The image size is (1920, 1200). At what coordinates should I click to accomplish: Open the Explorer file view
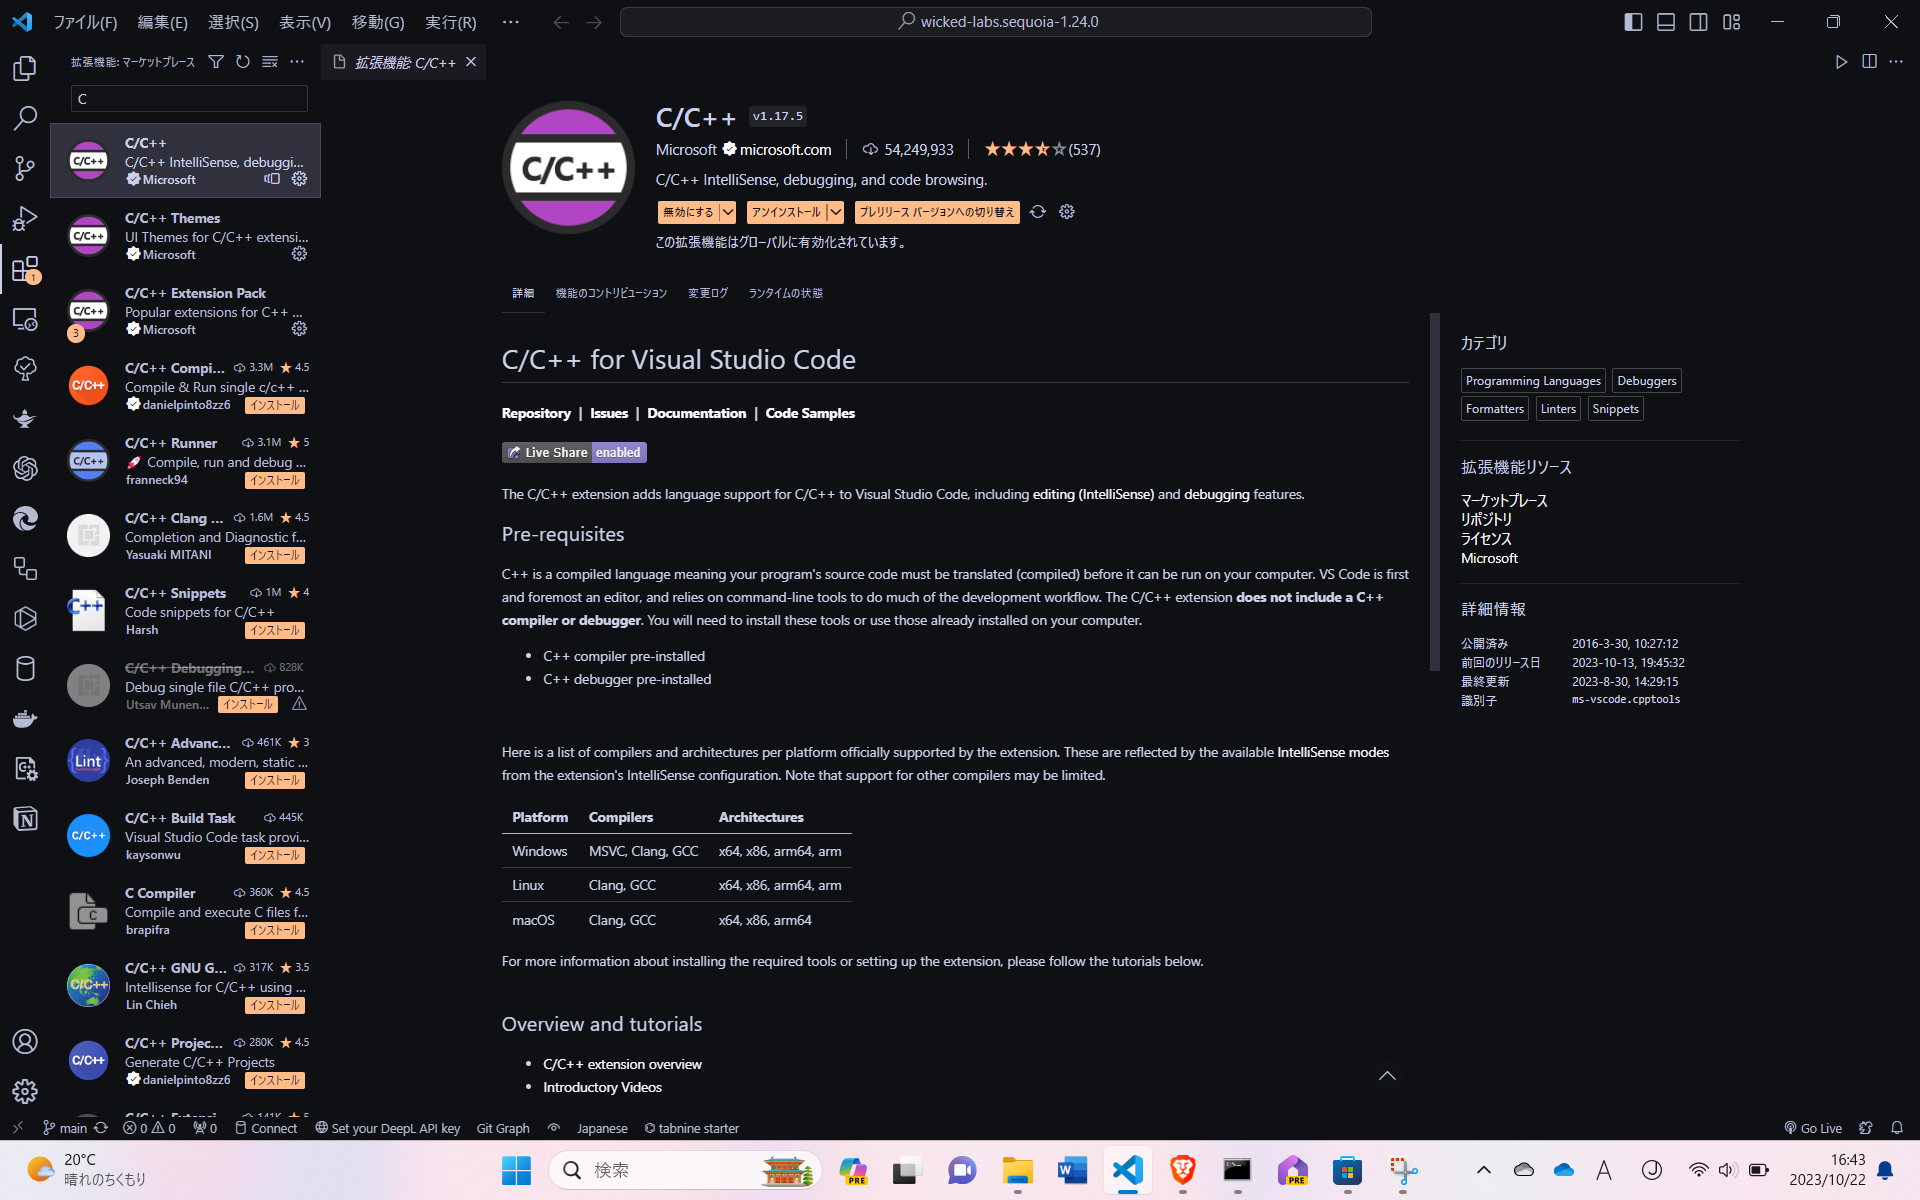coord(25,68)
